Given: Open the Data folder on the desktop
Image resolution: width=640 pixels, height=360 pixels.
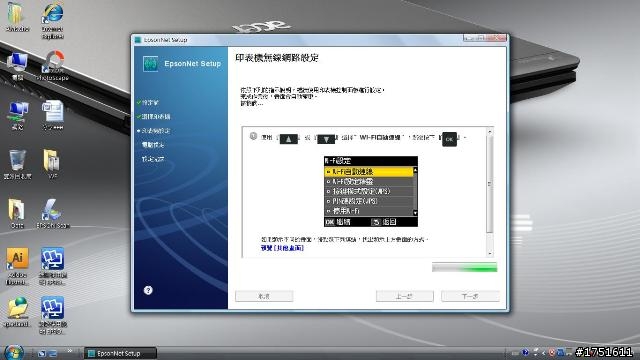Looking at the screenshot, I should pos(17,213).
